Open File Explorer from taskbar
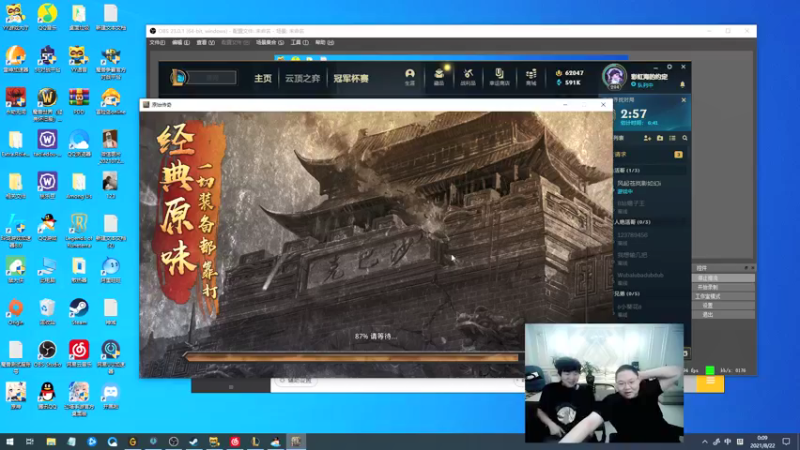 coord(51,441)
